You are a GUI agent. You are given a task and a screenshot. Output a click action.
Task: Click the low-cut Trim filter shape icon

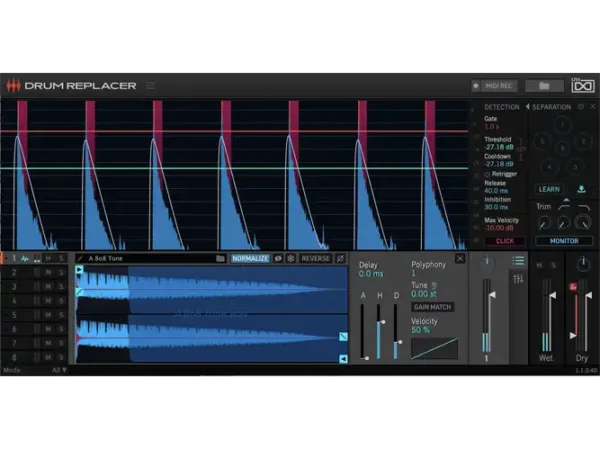(564, 207)
